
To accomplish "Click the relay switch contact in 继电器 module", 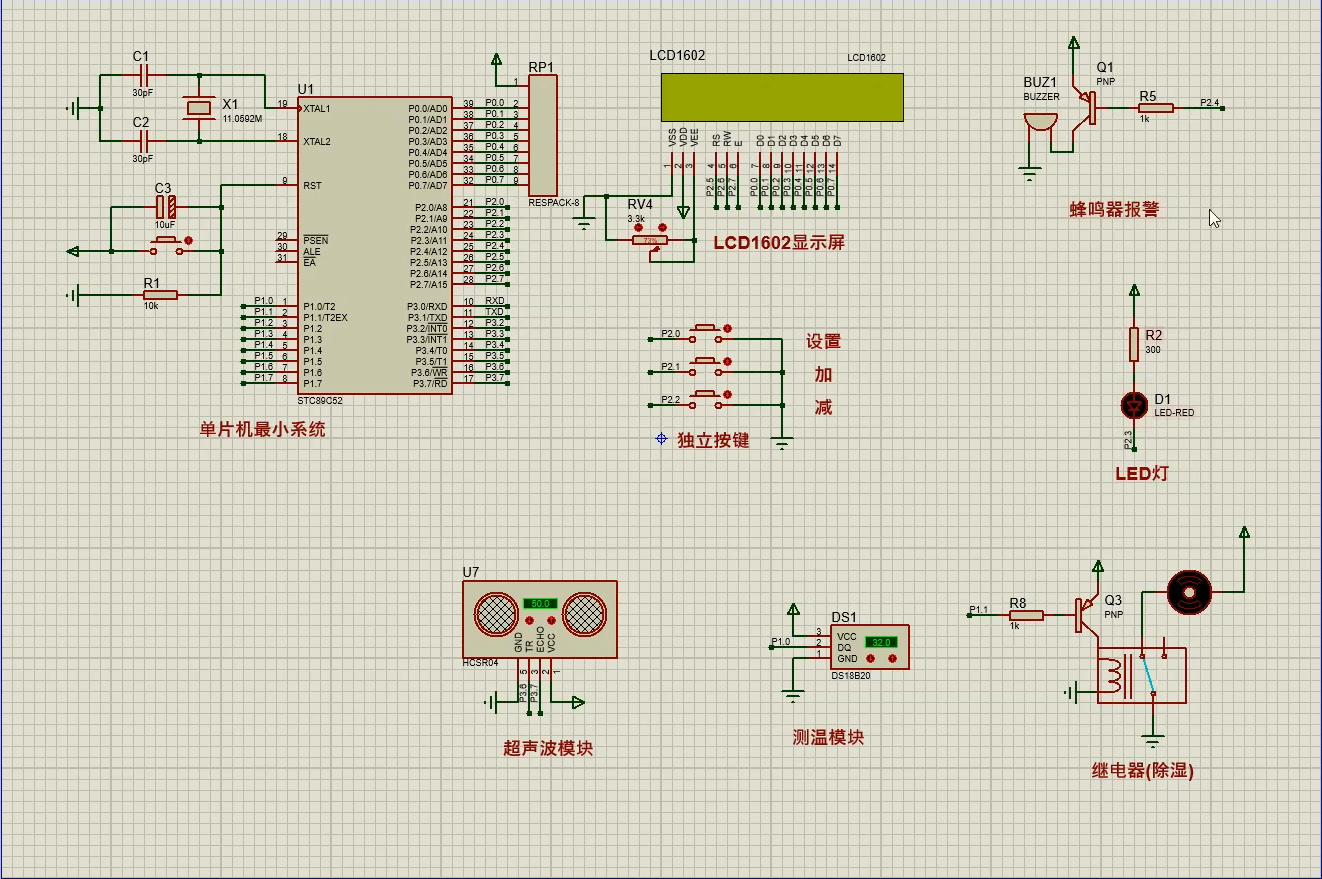I will pos(1148,673).
